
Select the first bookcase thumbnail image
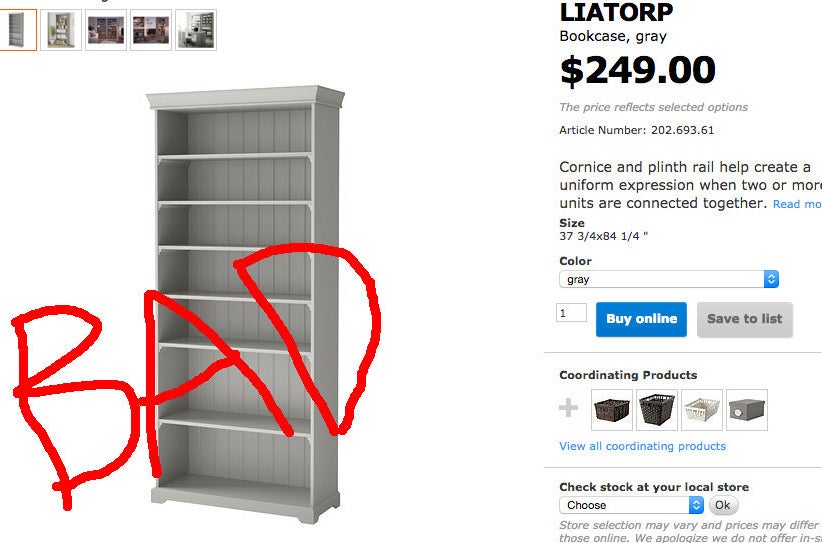tap(17, 30)
